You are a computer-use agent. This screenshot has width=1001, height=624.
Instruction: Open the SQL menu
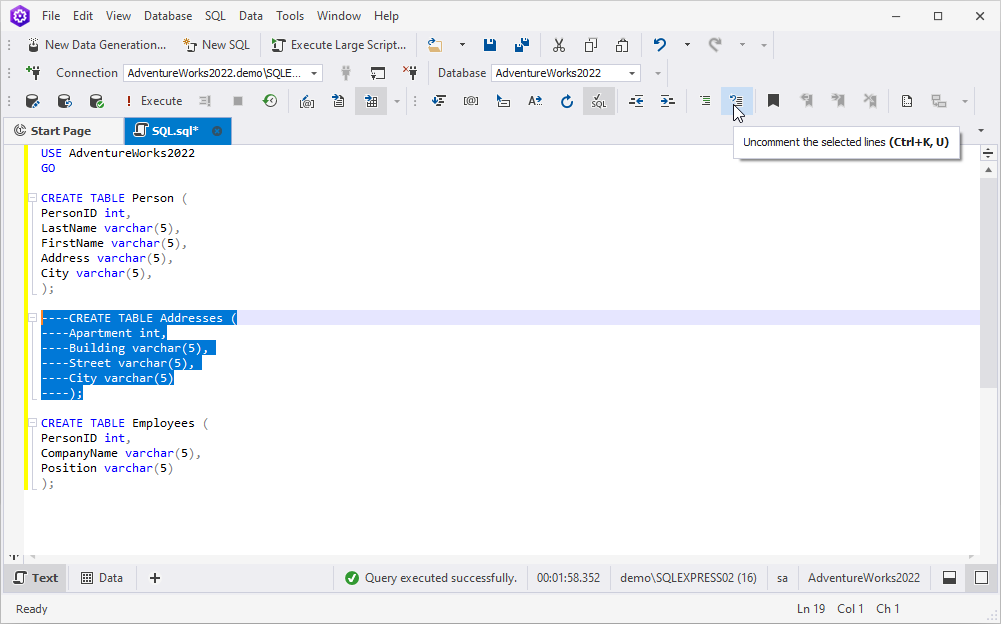pos(215,16)
